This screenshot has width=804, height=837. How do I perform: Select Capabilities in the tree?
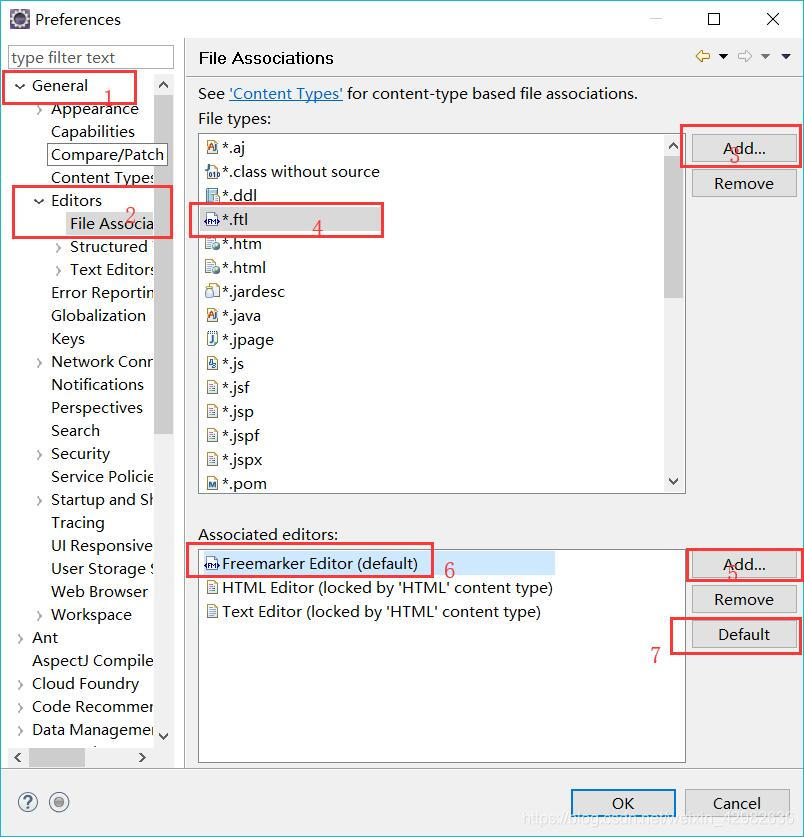click(x=93, y=131)
